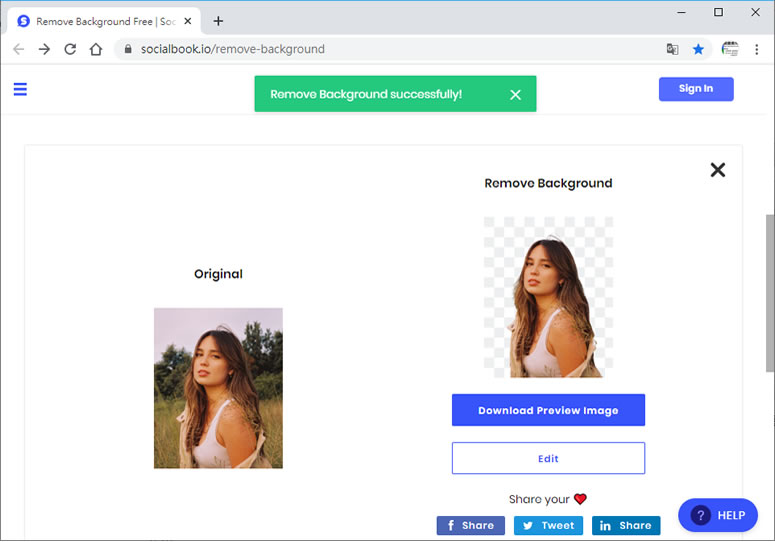Image resolution: width=775 pixels, height=542 pixels.
Task: Navigate forward in browser history
Action: 44,49
